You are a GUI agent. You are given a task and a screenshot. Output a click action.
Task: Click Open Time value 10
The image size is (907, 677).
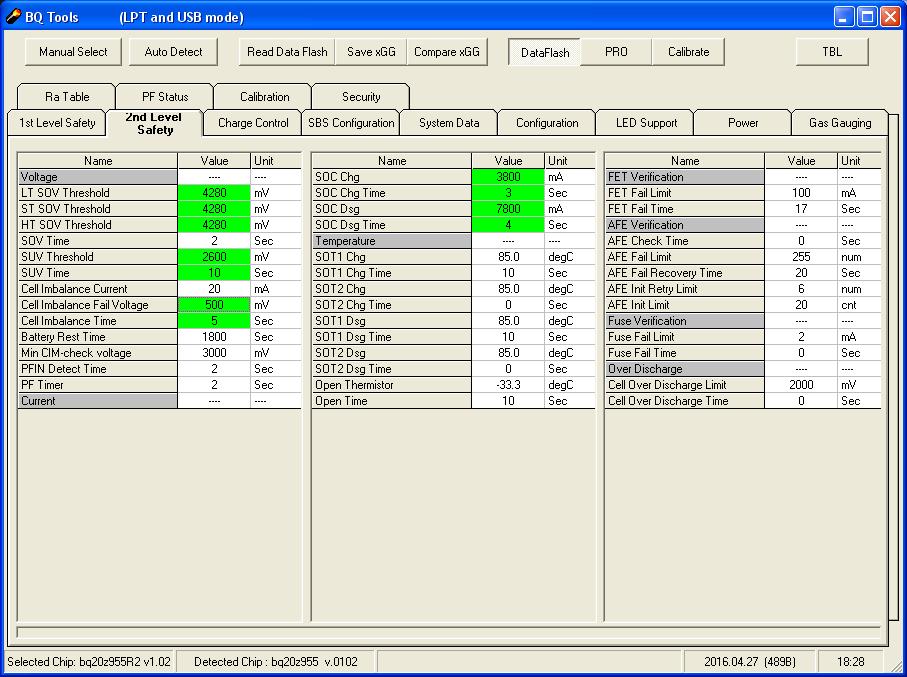click(x=508, y=401)
